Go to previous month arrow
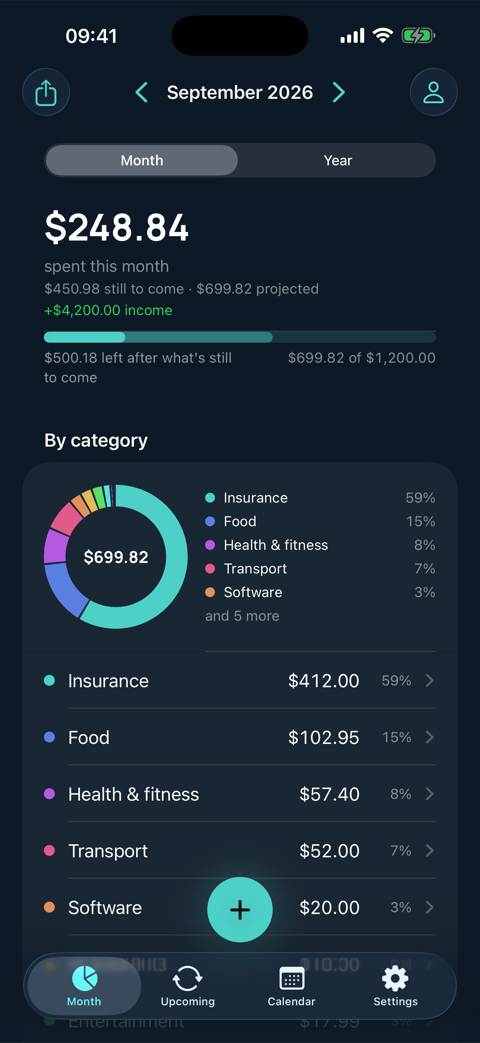Image resolution: width=480 pixels, height=1043 pixels. pyautogui.click(x=142, y=92)
